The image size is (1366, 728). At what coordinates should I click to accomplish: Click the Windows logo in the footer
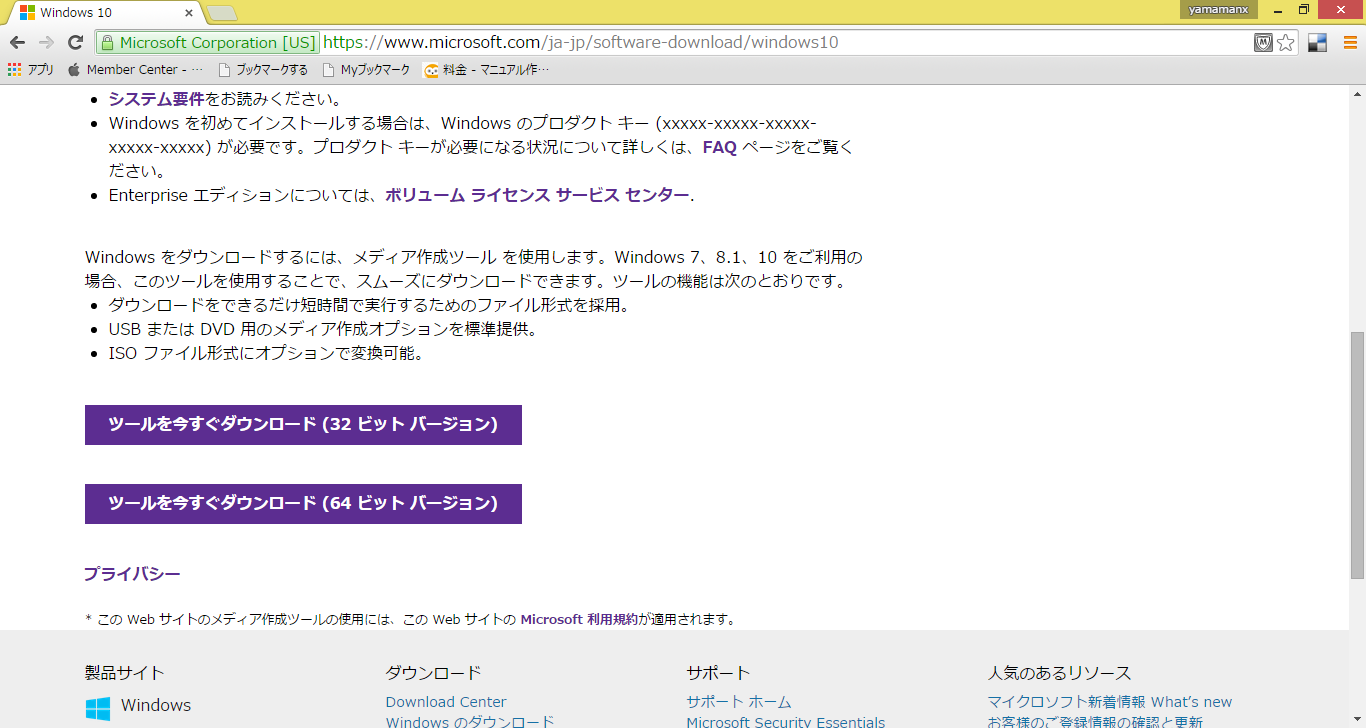[x=98, y=709]
